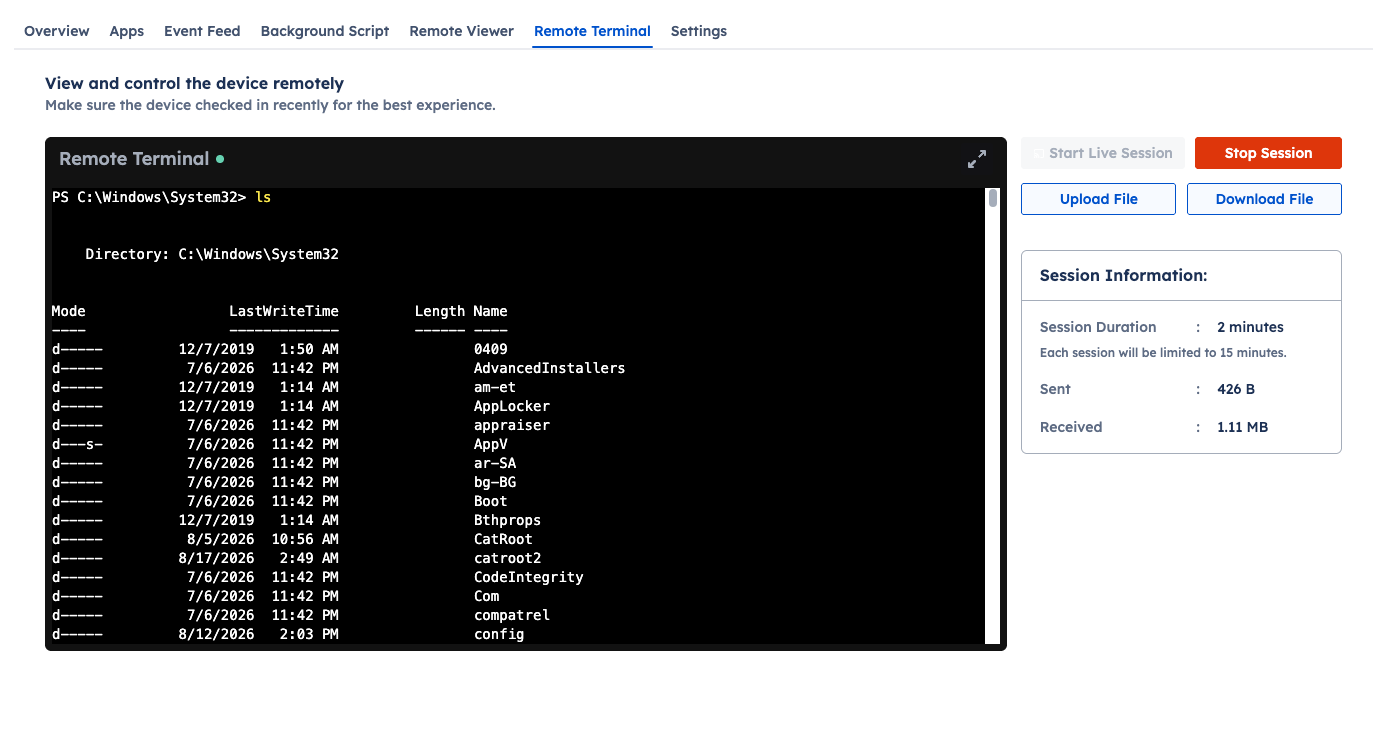The image size is (1376, 733).
Task: Click the am-et directory name
Action: click(x=494, y=387)
